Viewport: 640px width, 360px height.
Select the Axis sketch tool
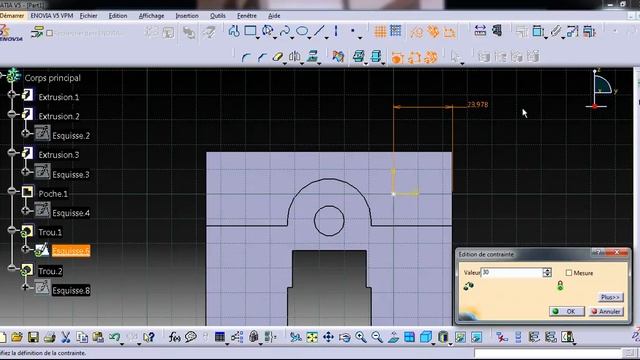tap(336, 31)
